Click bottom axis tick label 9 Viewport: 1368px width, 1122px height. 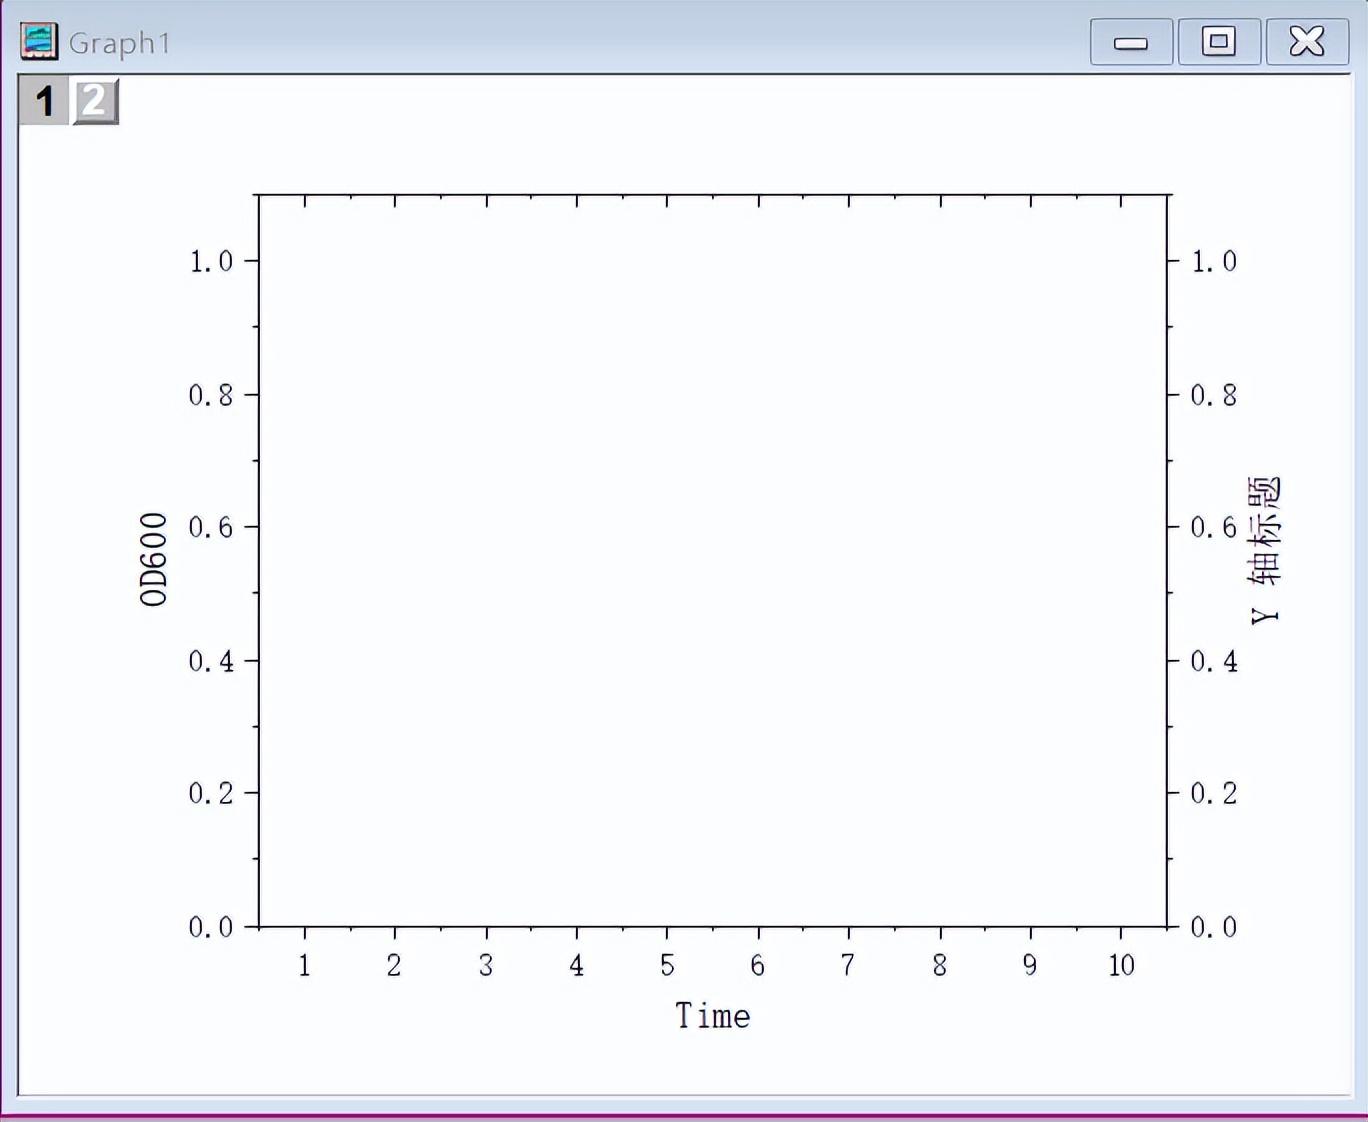coord(1030,965)
